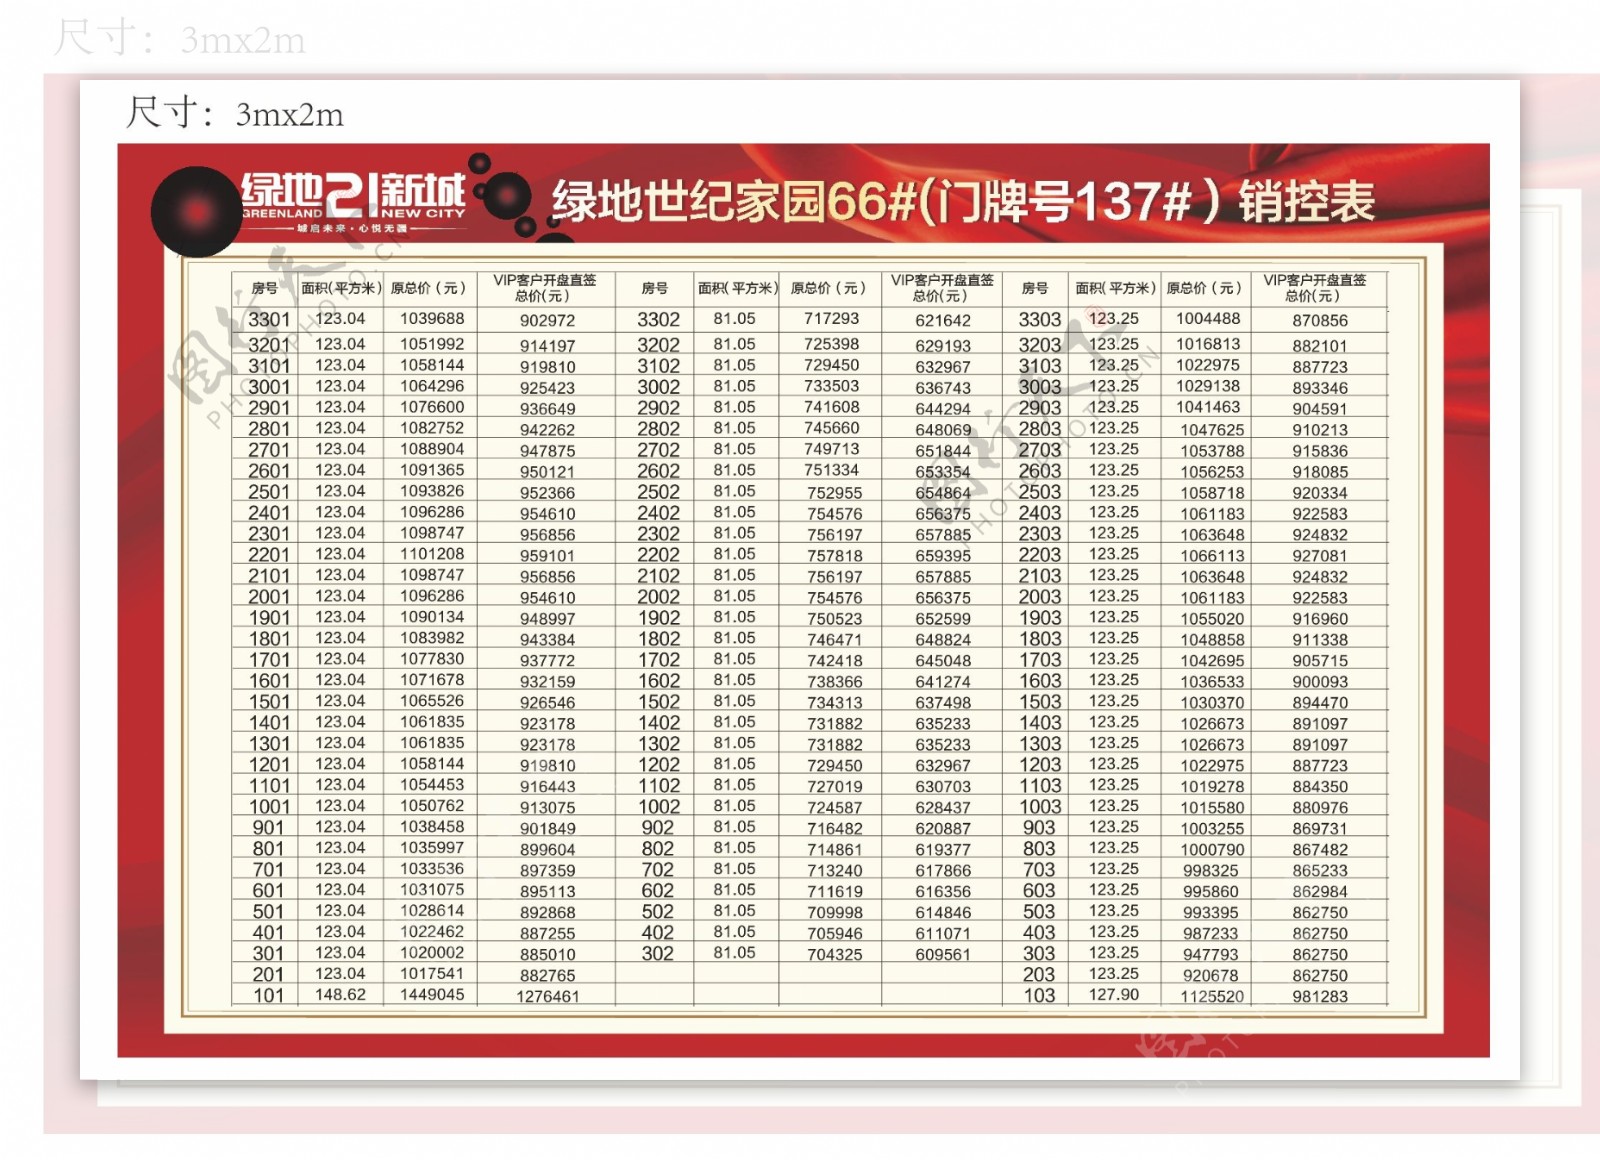Select room number 302

click(658, 954)
